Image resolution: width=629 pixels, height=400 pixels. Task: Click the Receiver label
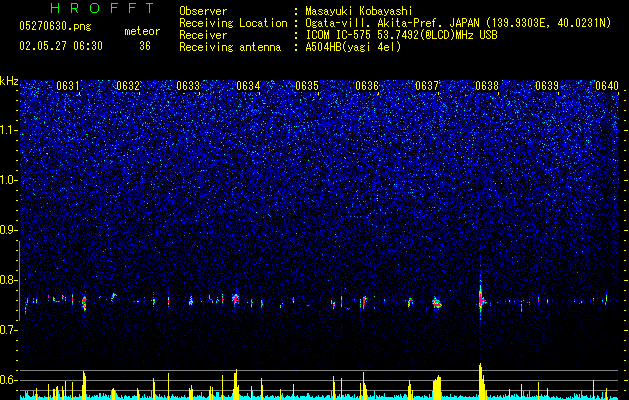[203, 35]
